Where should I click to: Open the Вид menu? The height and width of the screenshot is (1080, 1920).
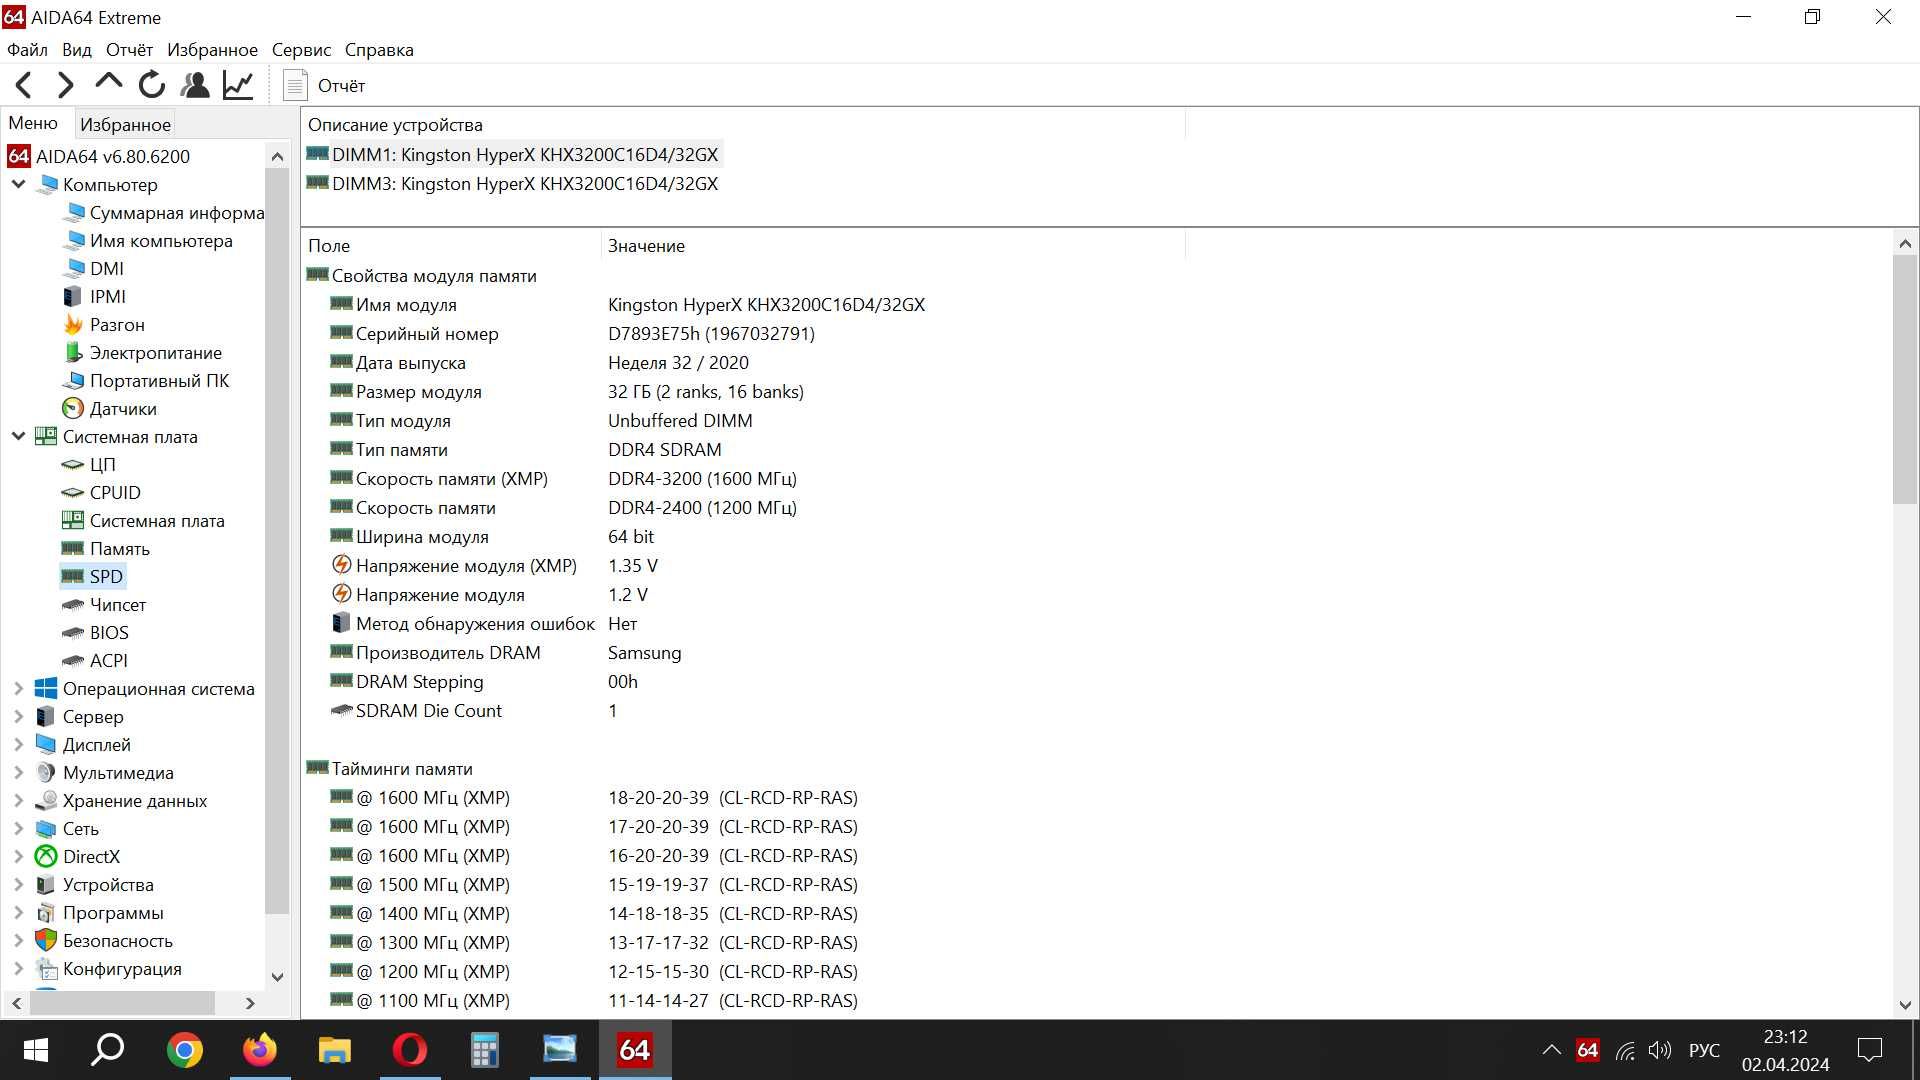click(x=76, y=50)
